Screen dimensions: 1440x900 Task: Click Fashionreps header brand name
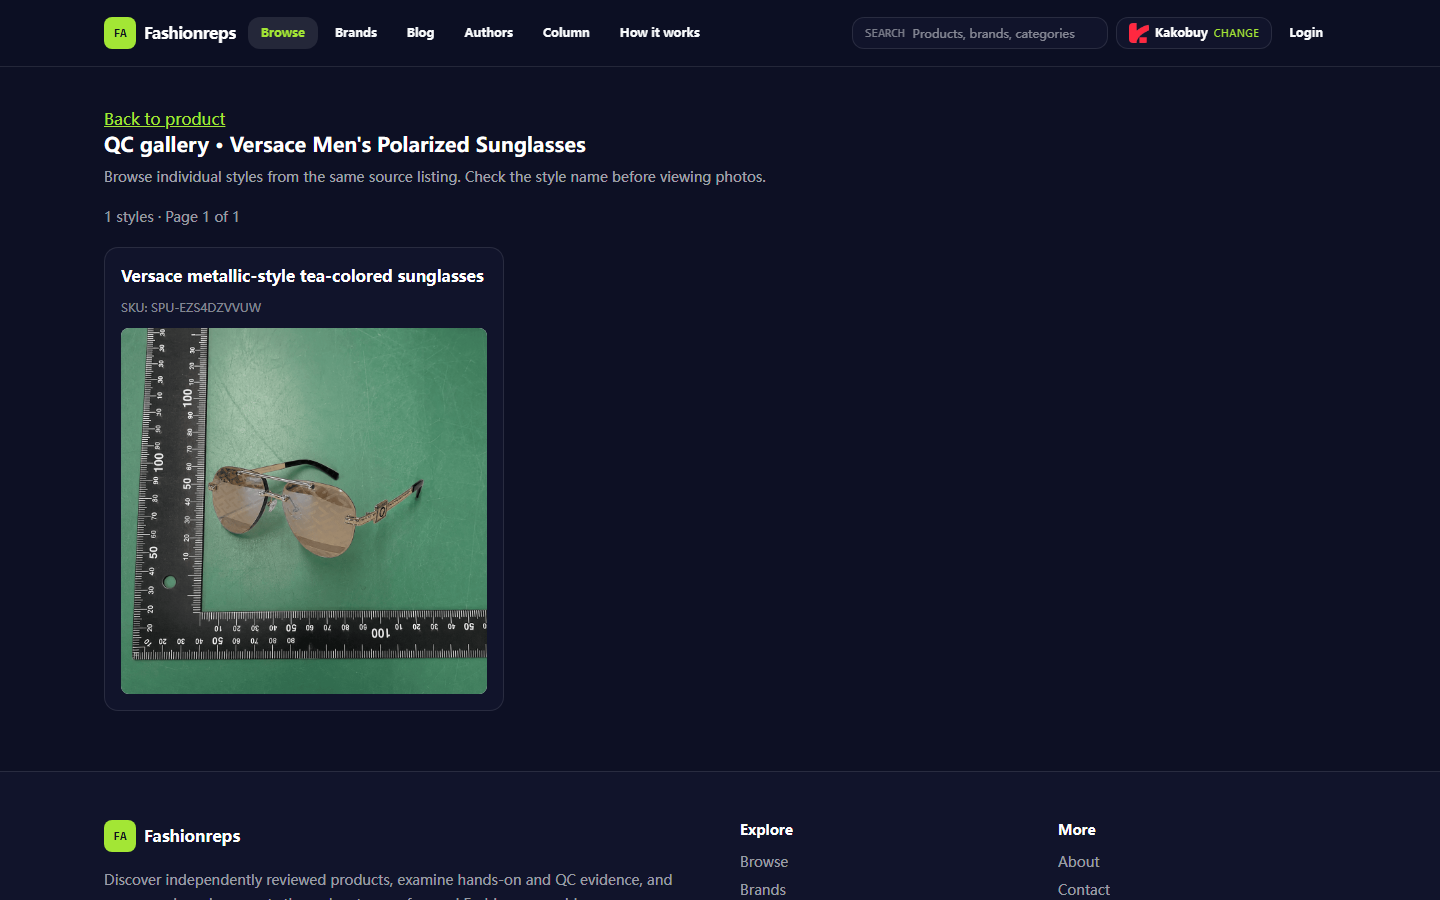tap(190, 33)
